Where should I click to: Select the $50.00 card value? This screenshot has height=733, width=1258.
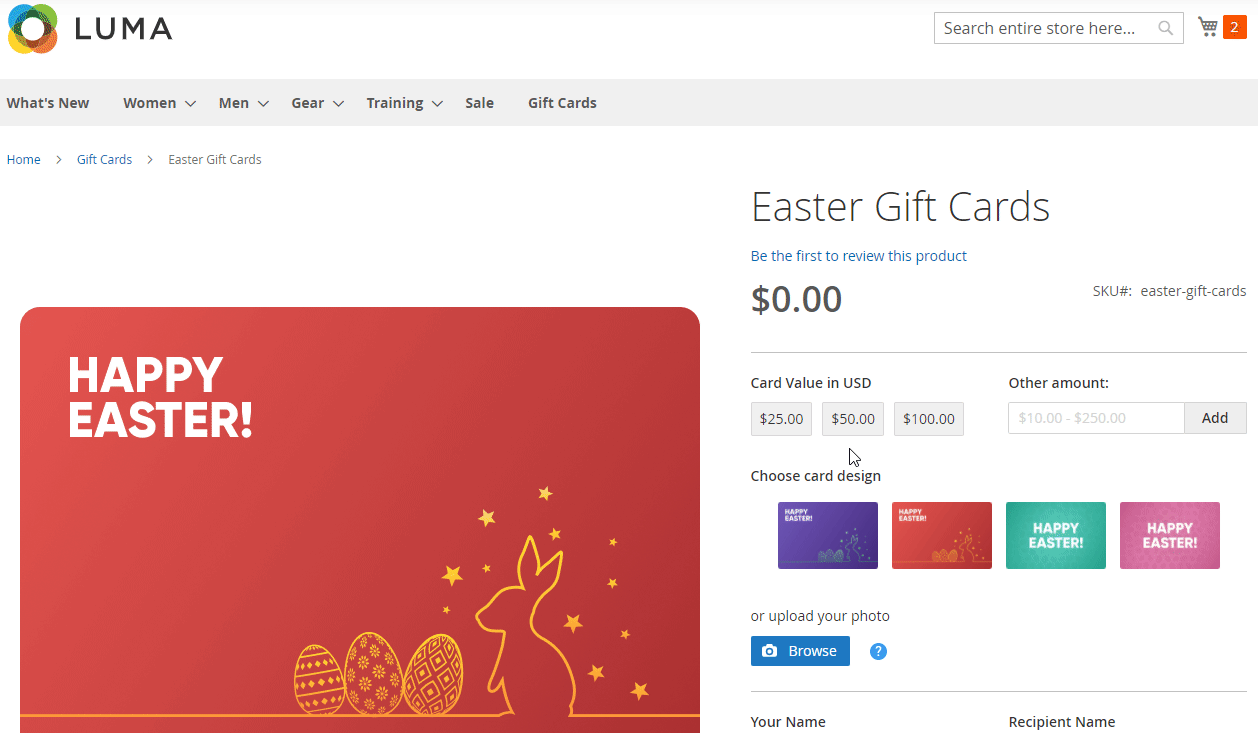[853, 419]
